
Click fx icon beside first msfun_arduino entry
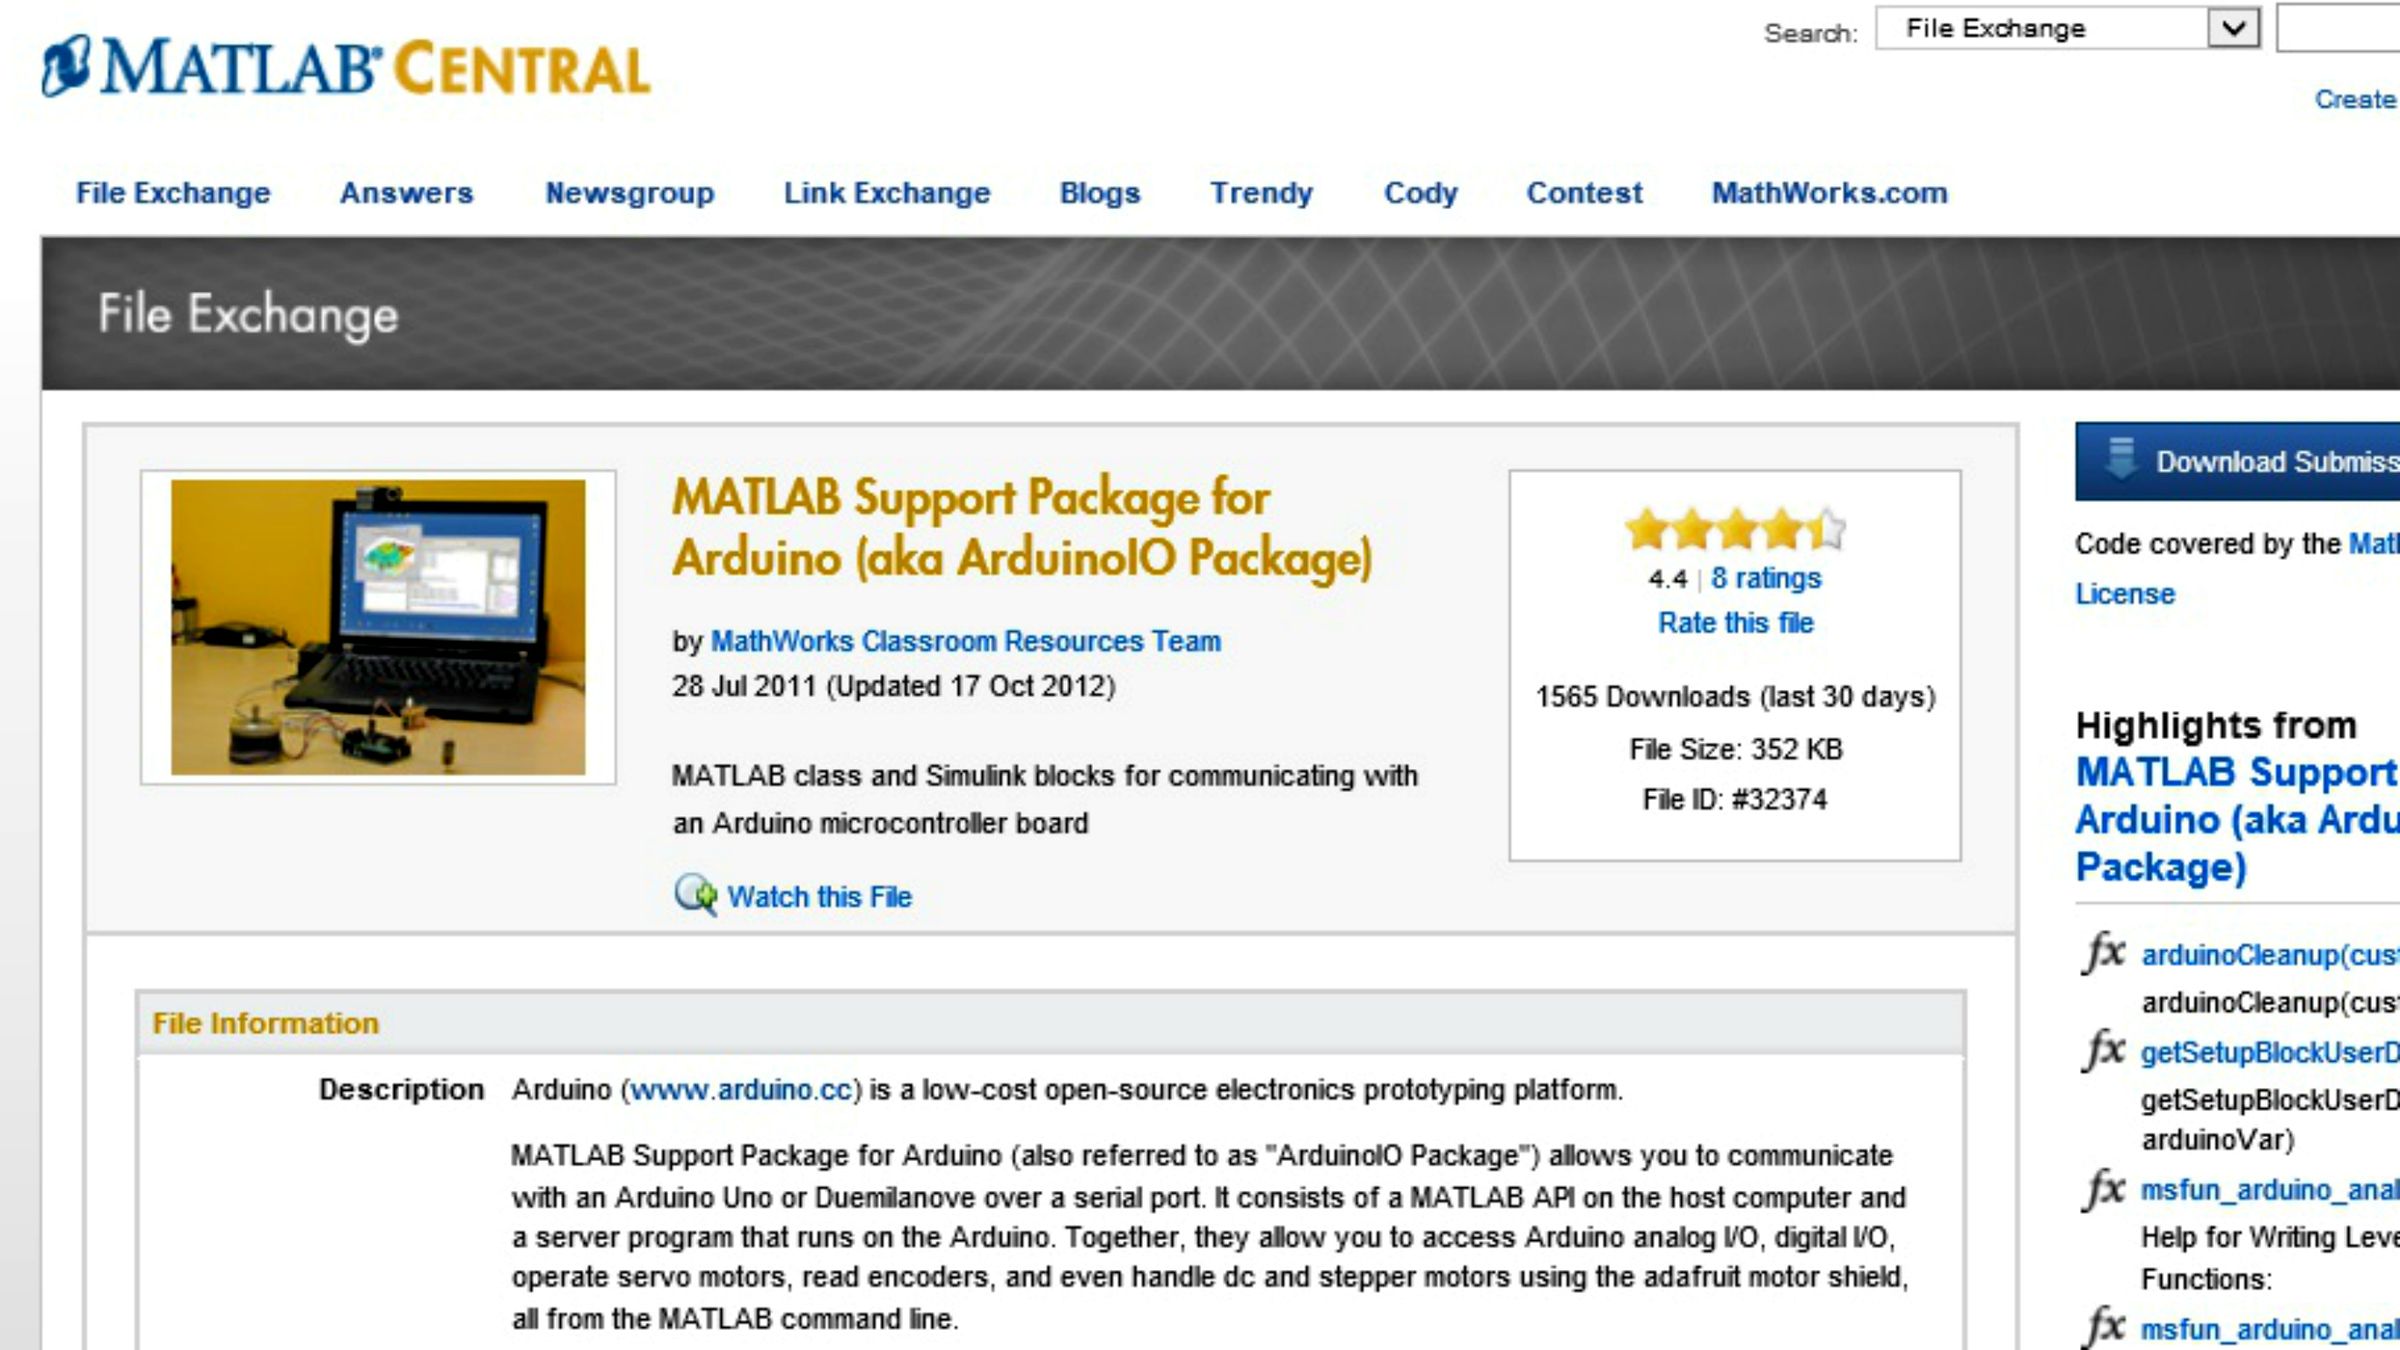2104,1189
